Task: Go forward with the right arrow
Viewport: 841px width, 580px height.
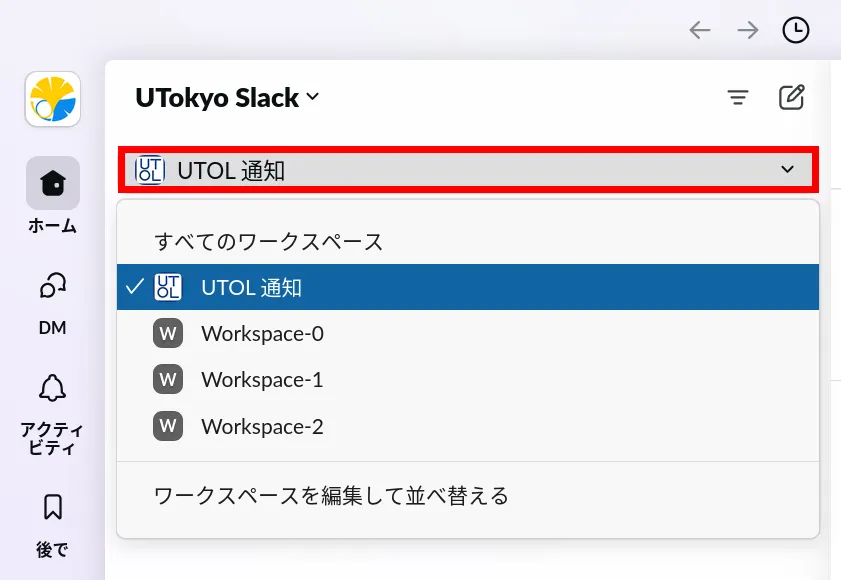Action: (x=748, y=30)
